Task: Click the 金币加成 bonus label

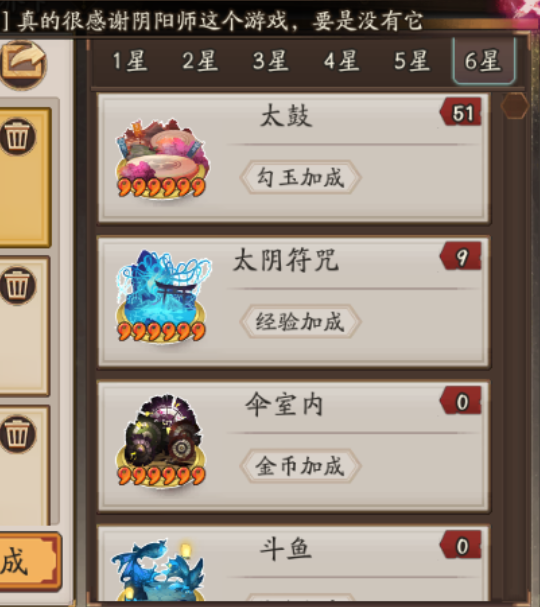Action: pos(300,466)
